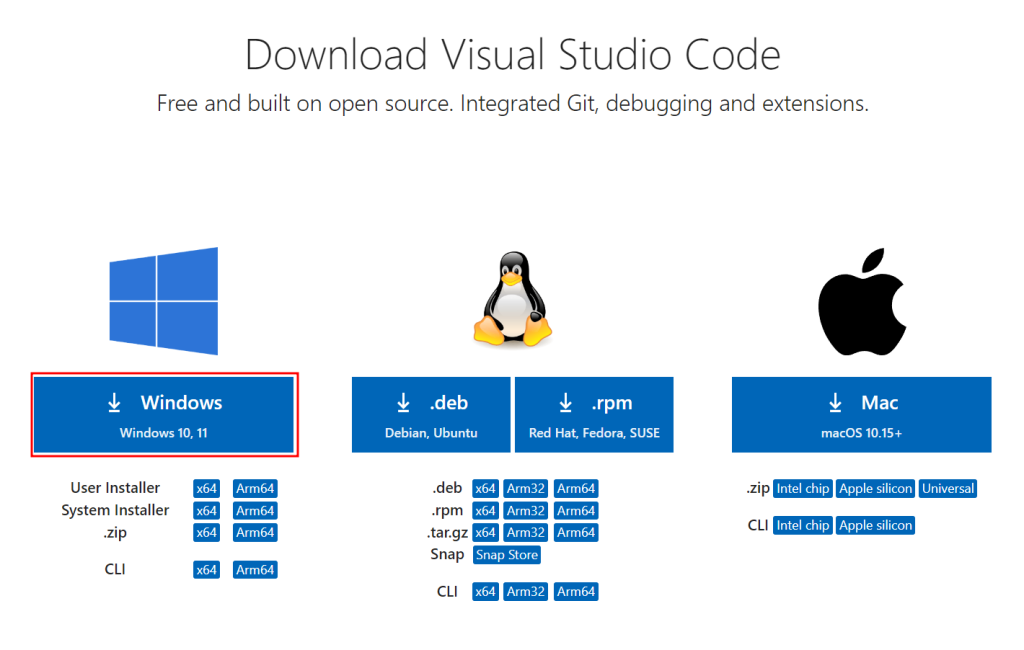Viewport: 1024px width, 650px height.
Task: Get Linux .deb x64 package
Action: coord(485,489)
